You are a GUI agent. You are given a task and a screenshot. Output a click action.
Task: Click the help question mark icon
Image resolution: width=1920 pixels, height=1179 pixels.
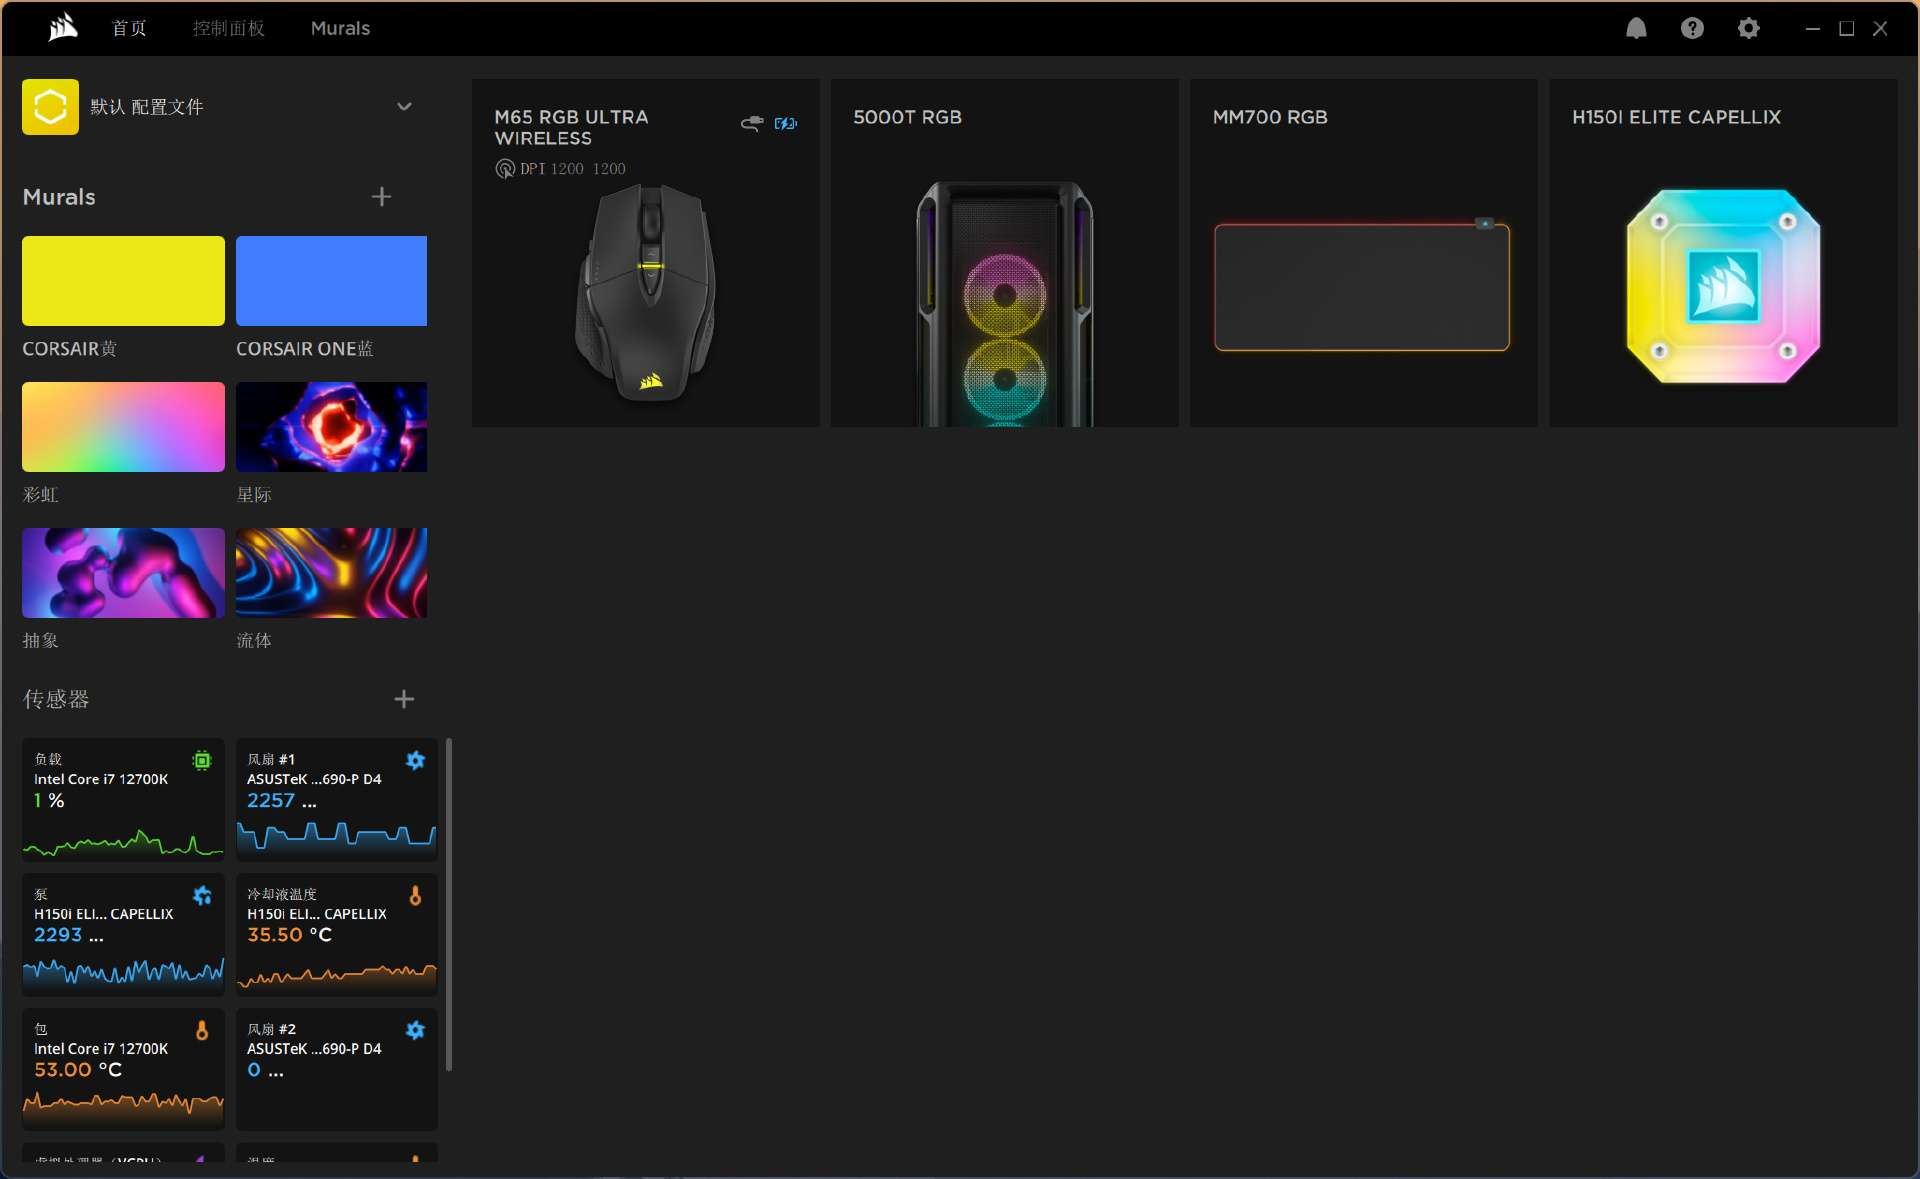click(1692, 28)
